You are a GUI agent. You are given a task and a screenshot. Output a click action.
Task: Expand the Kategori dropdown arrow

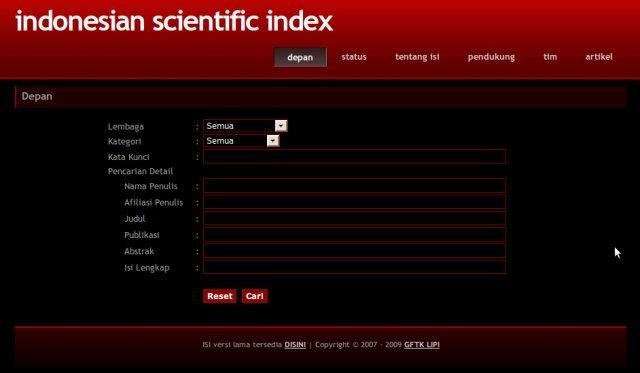273,141
